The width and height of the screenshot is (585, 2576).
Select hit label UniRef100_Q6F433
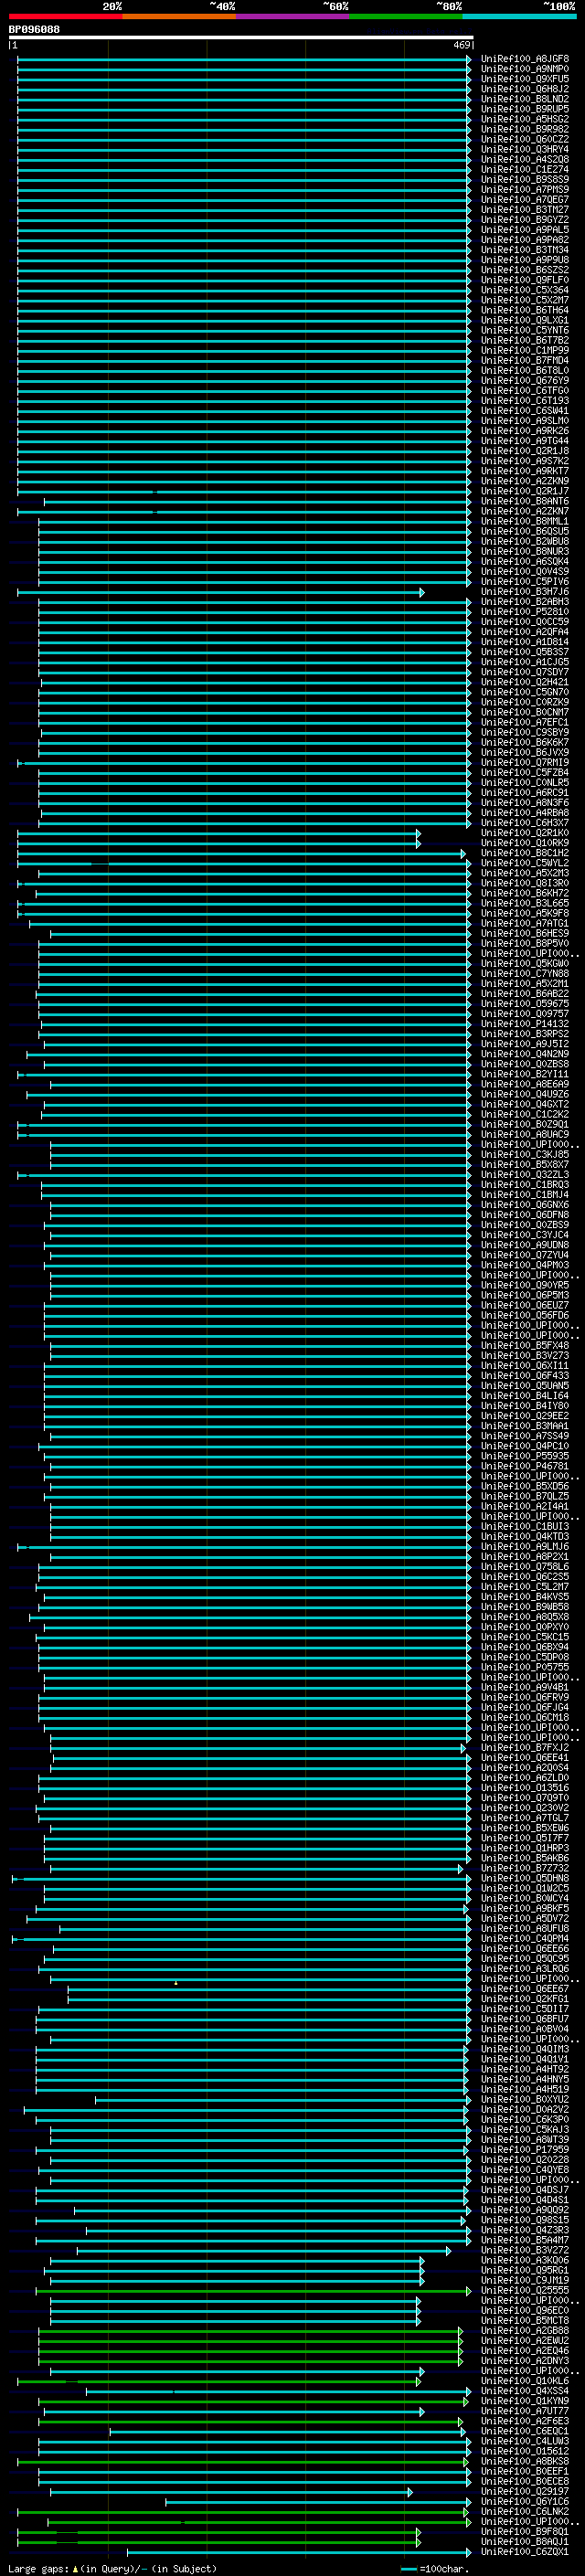[x=525, y=1376]
